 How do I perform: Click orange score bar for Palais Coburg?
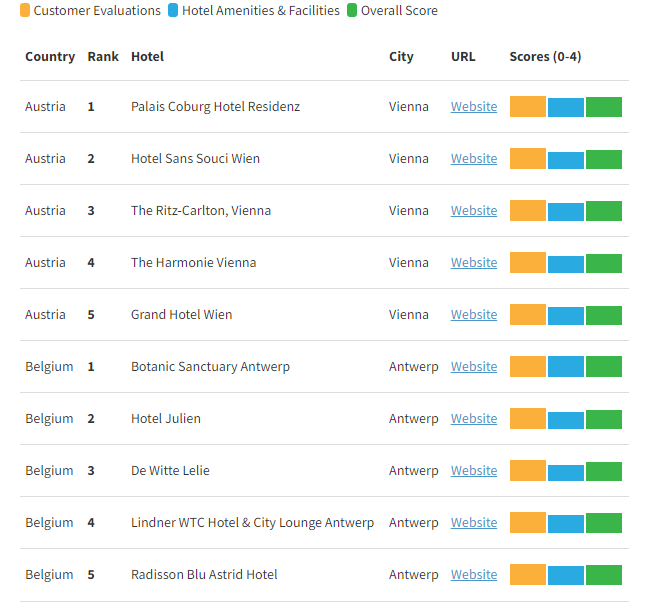pos(528,107)
